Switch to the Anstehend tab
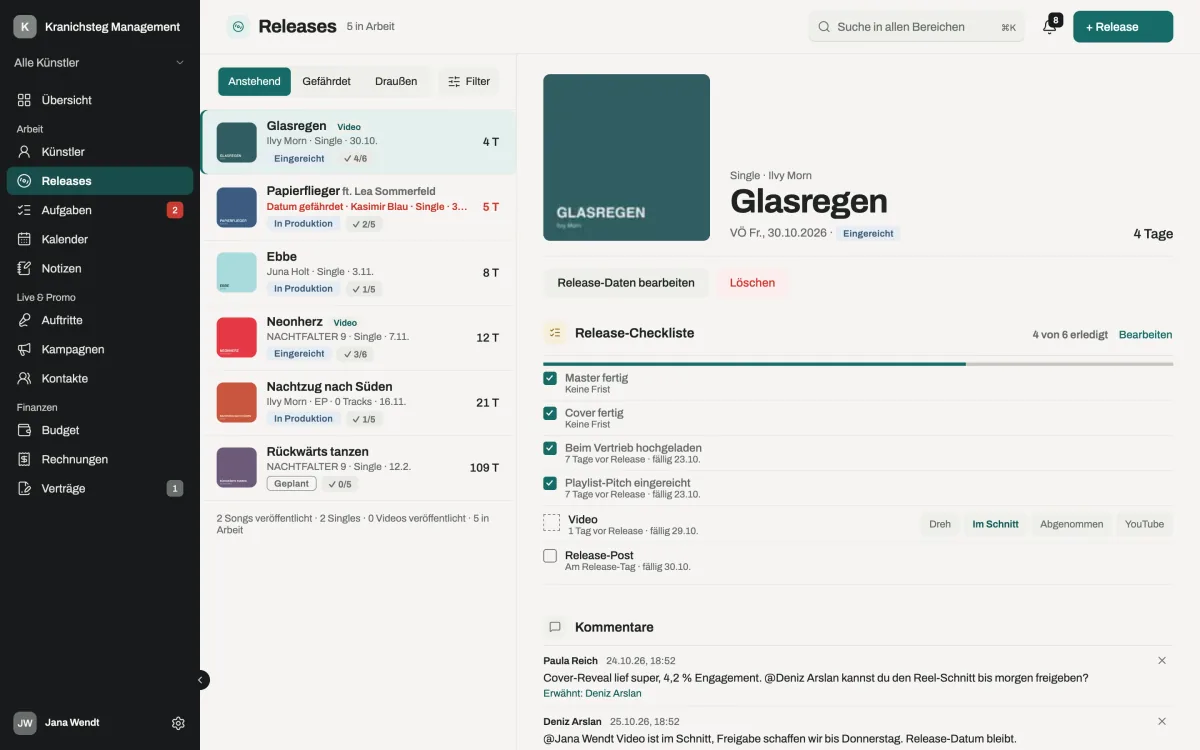The width and height of the screenshot is (1200, 750). 254,82
